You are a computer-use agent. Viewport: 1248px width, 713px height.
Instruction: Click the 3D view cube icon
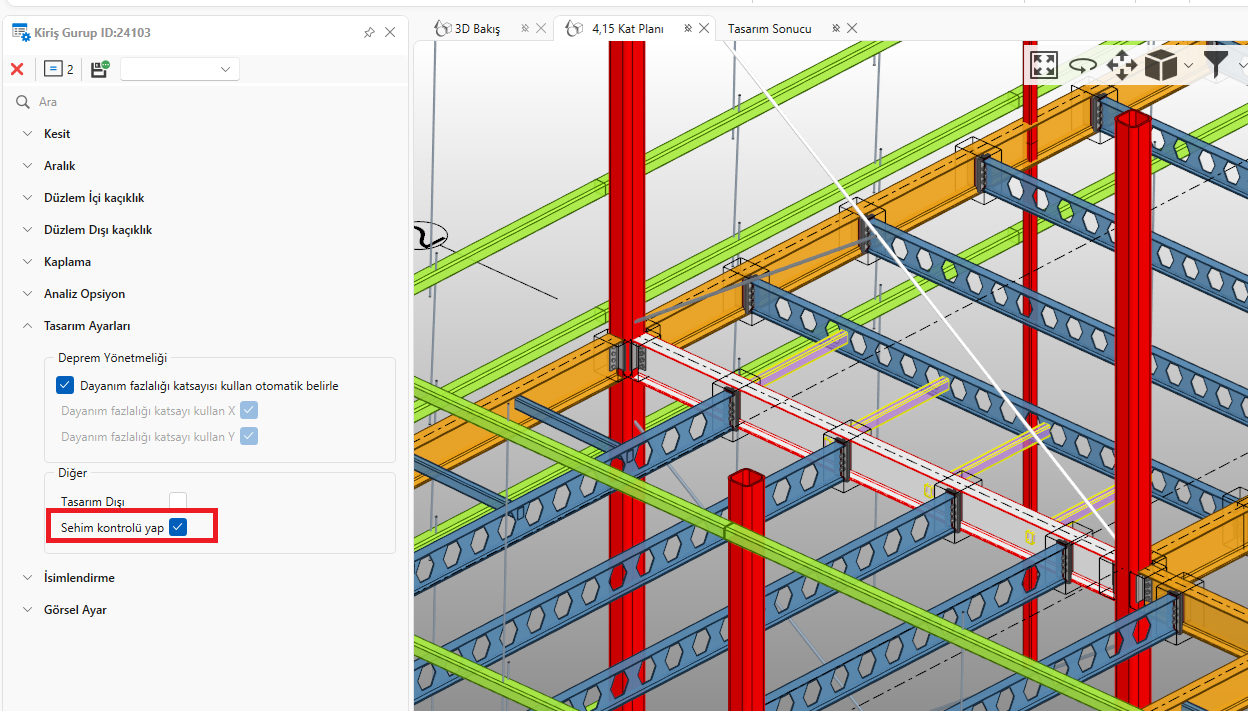click(x=1160, y=66)
